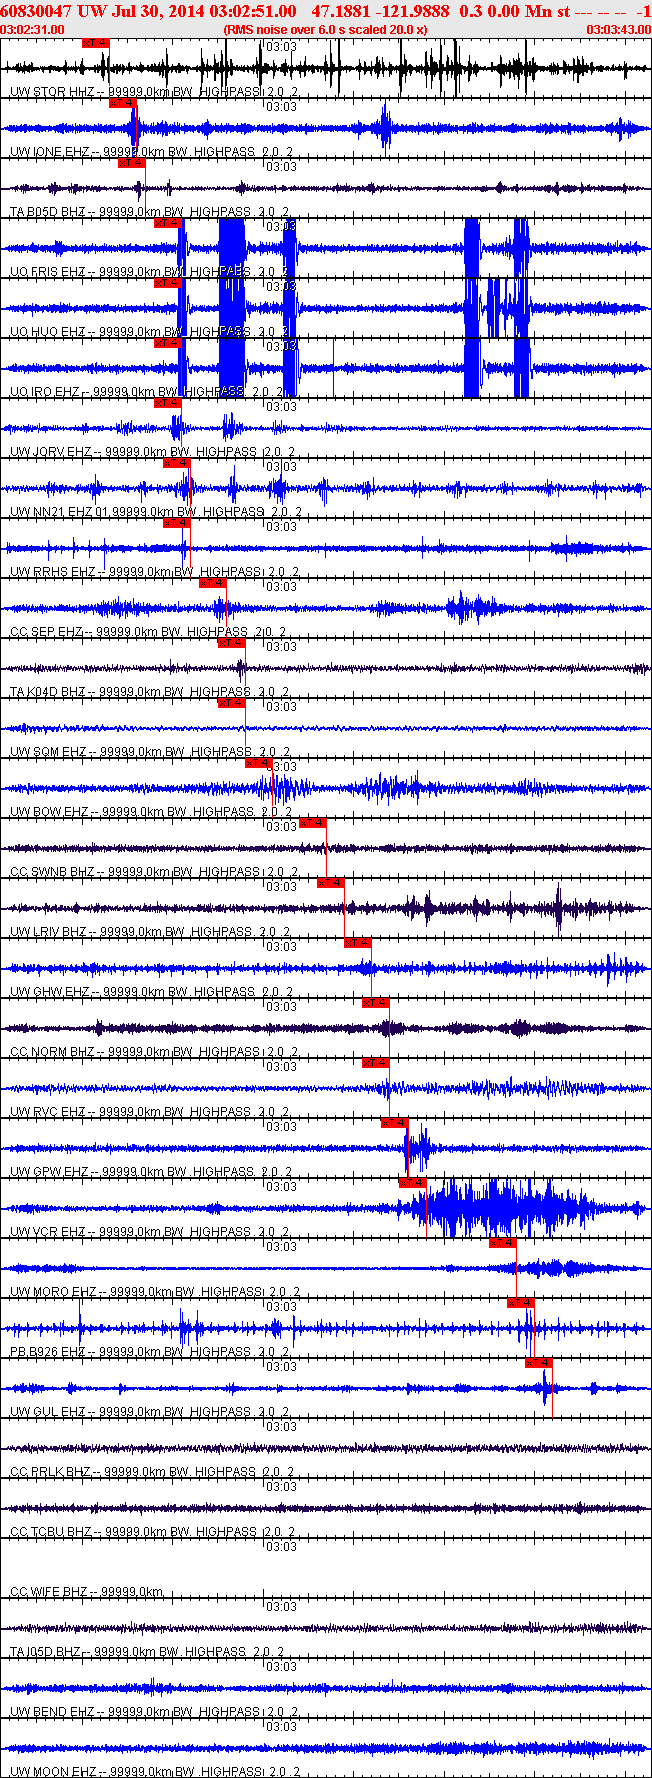The height and width of the screenshot is (1778, 652).
Task: Select the xT 4 pick flag on UW NN21 EHZ
Action: [177, 463]
